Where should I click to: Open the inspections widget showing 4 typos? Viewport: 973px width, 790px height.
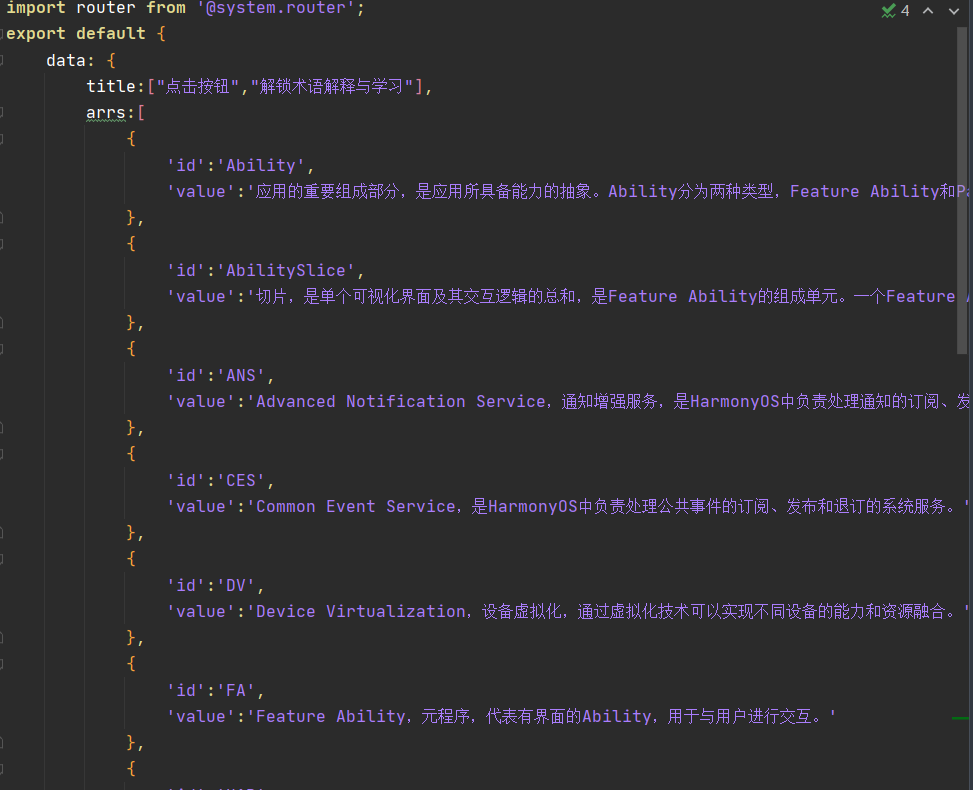pyautogui.click(x=895, y=11)
